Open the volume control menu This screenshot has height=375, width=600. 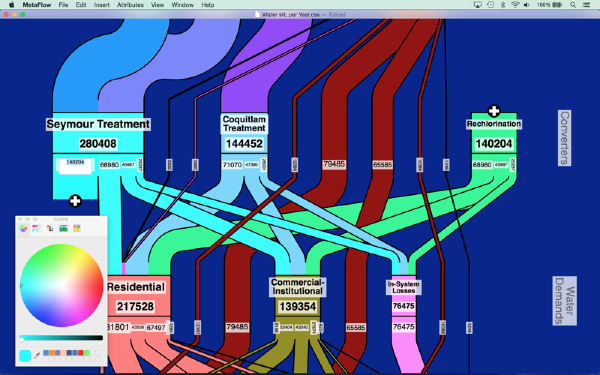(x=527, y=5)
